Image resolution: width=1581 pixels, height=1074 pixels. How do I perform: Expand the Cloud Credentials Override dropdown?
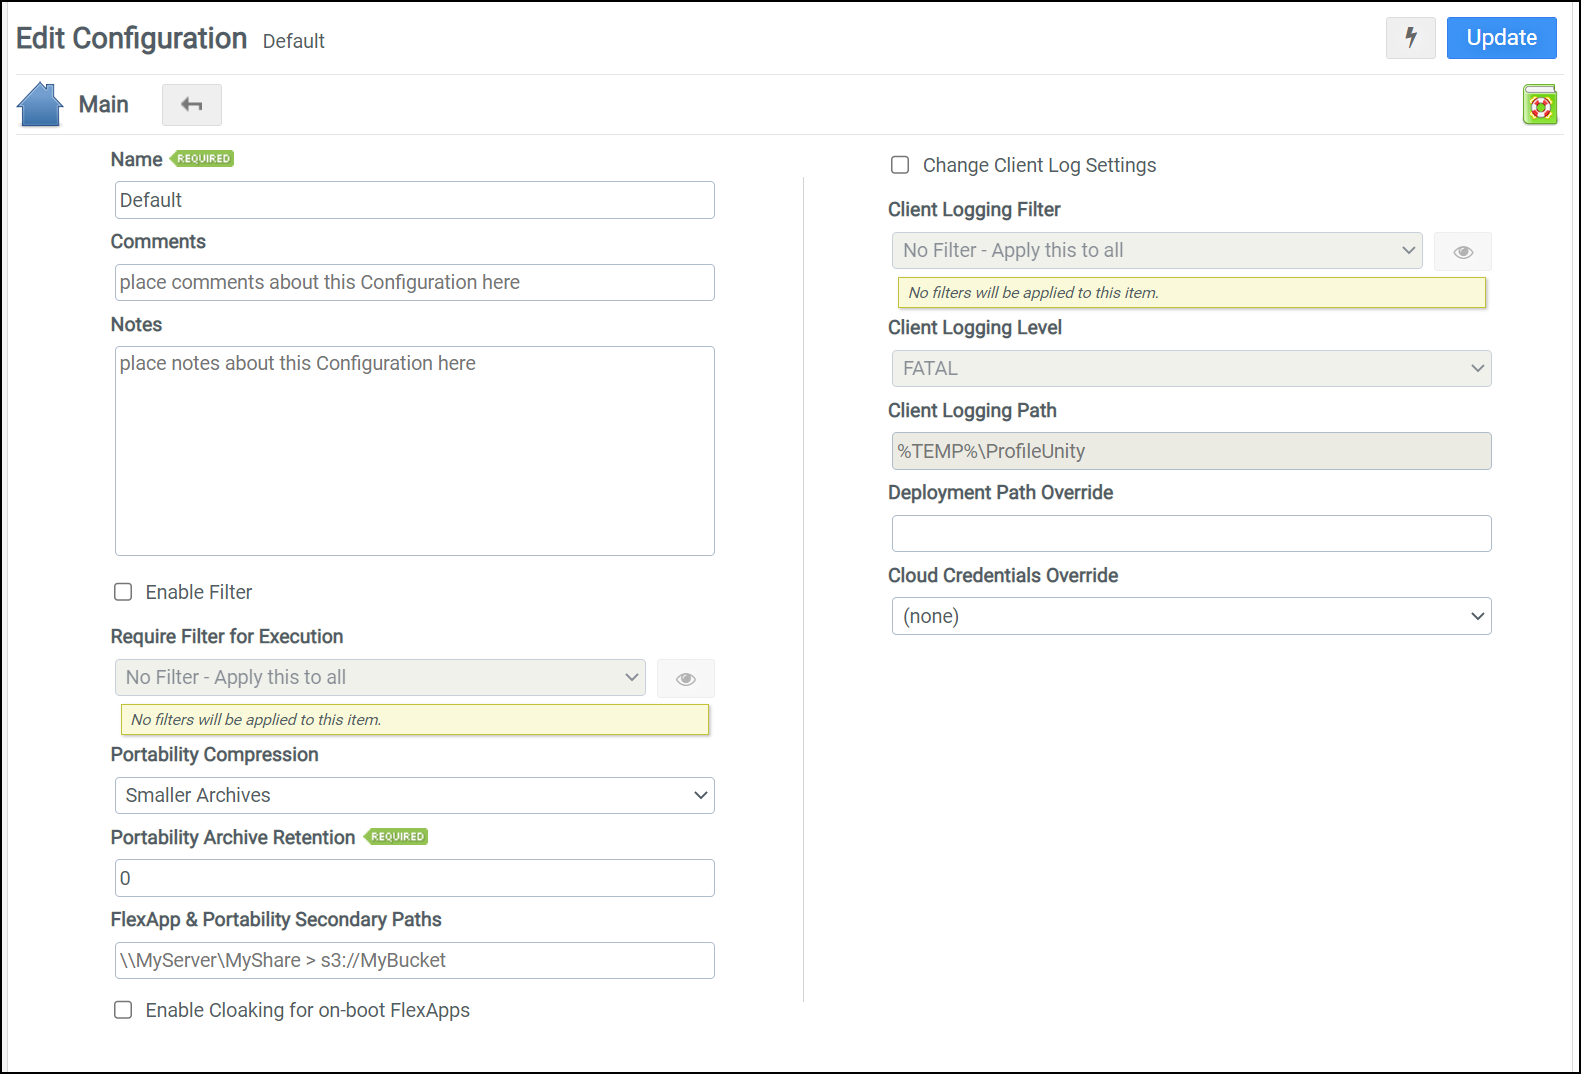(x=1191, y=616)
